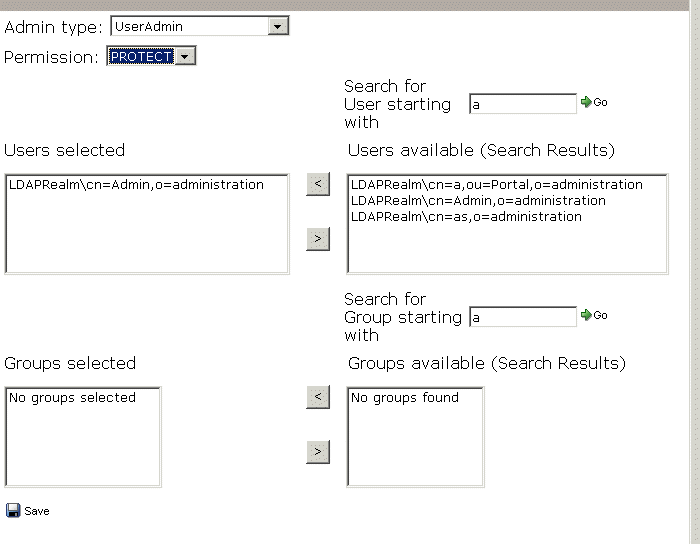Select cn=a,ou=Portal user in available list
The image size is (700, 544).
click(x=497, y=185)
